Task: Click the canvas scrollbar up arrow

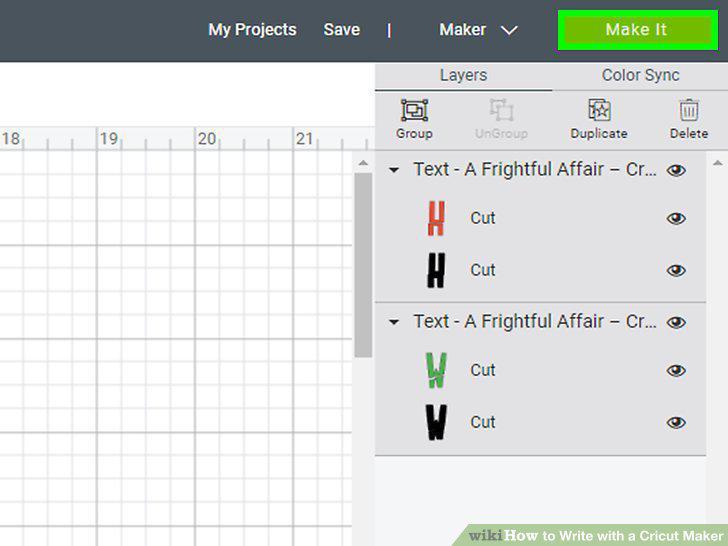Action: click(363, 163)
